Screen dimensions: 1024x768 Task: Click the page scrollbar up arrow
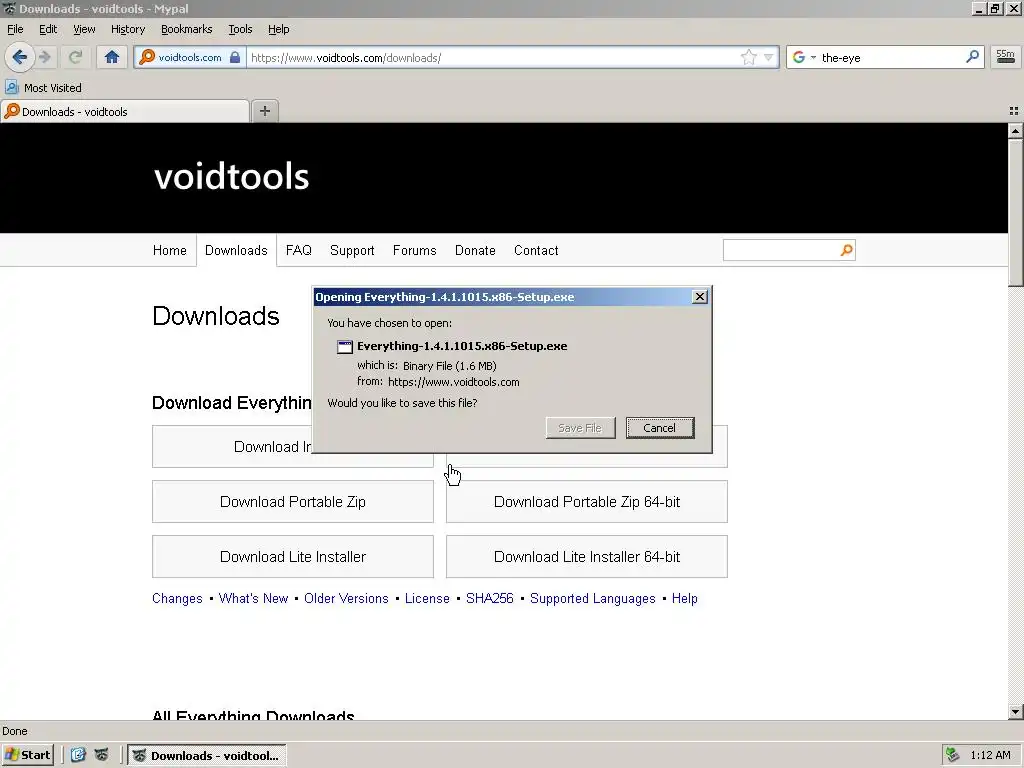click(1016, 131)
